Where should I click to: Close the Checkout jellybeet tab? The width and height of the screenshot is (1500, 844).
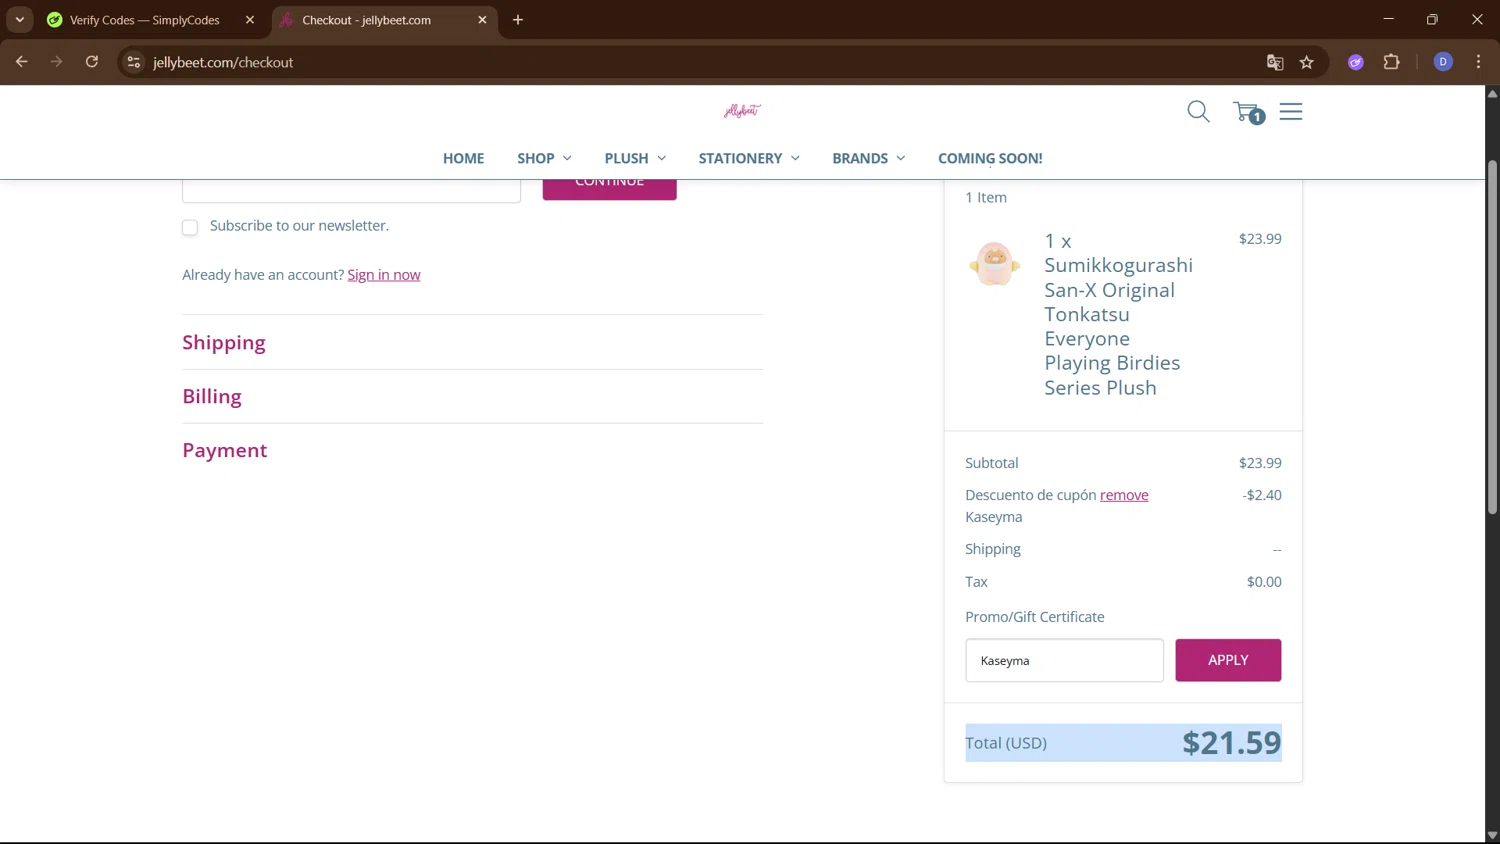[482, 20]
